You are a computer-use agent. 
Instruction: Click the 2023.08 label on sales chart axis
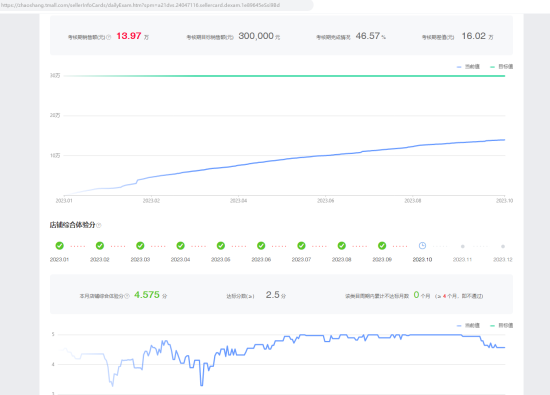[413, 201]
